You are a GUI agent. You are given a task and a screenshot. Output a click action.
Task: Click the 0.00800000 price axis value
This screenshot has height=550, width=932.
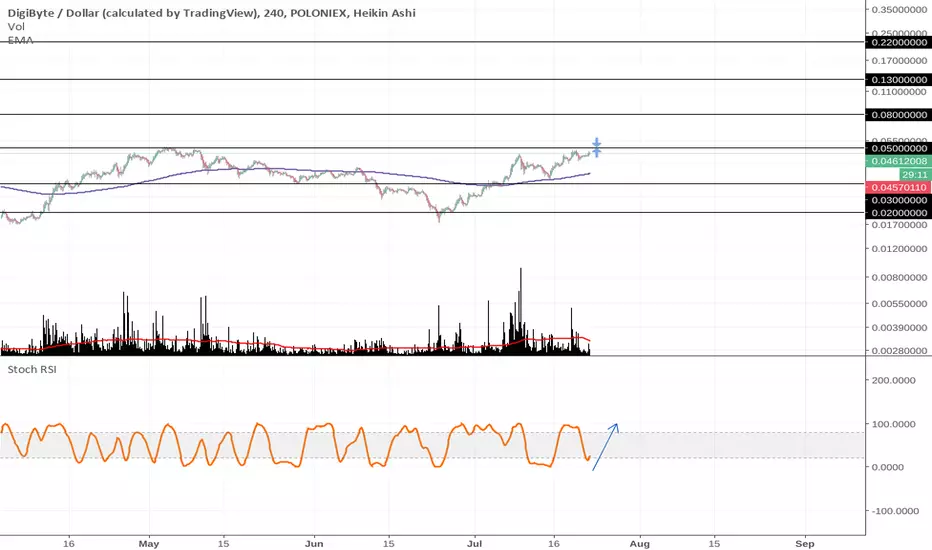click(x=899, y=277)
